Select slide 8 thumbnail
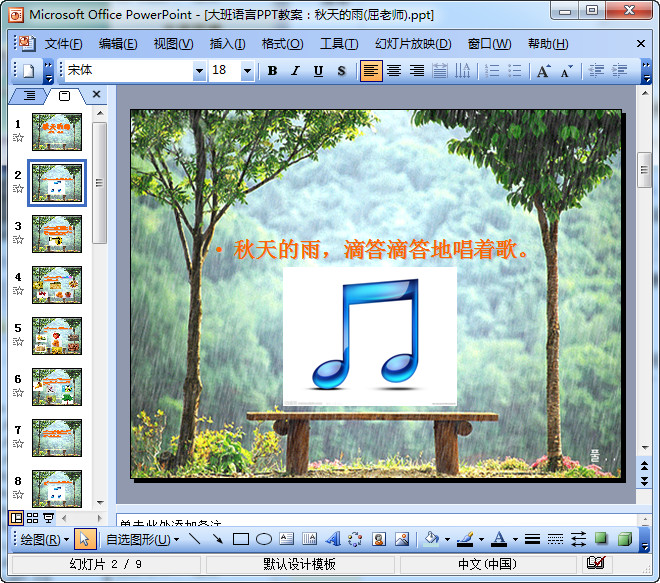This screenshot has width=660, height=583. pos(57,489)
